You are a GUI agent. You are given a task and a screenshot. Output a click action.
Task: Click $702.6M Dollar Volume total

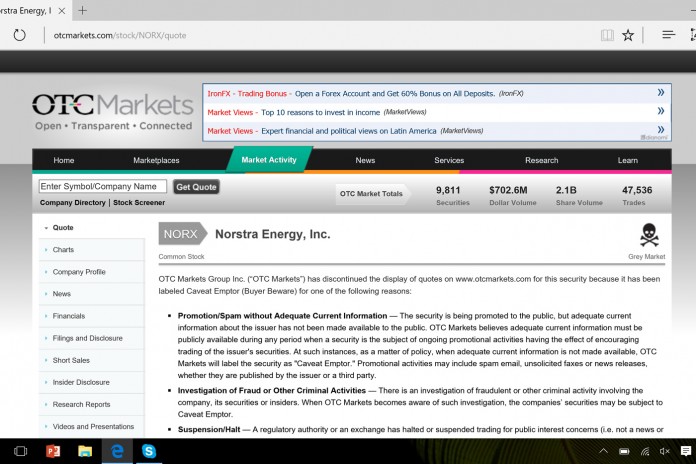pos(512,196)
